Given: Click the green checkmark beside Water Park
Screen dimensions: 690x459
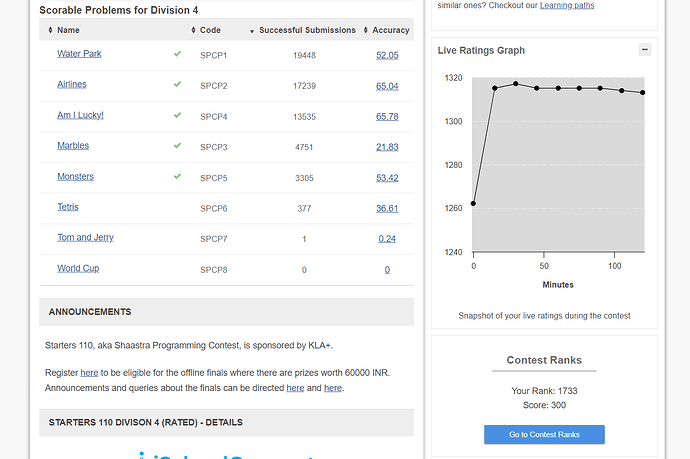Looking at the screenshot, I should pos(177,54).
